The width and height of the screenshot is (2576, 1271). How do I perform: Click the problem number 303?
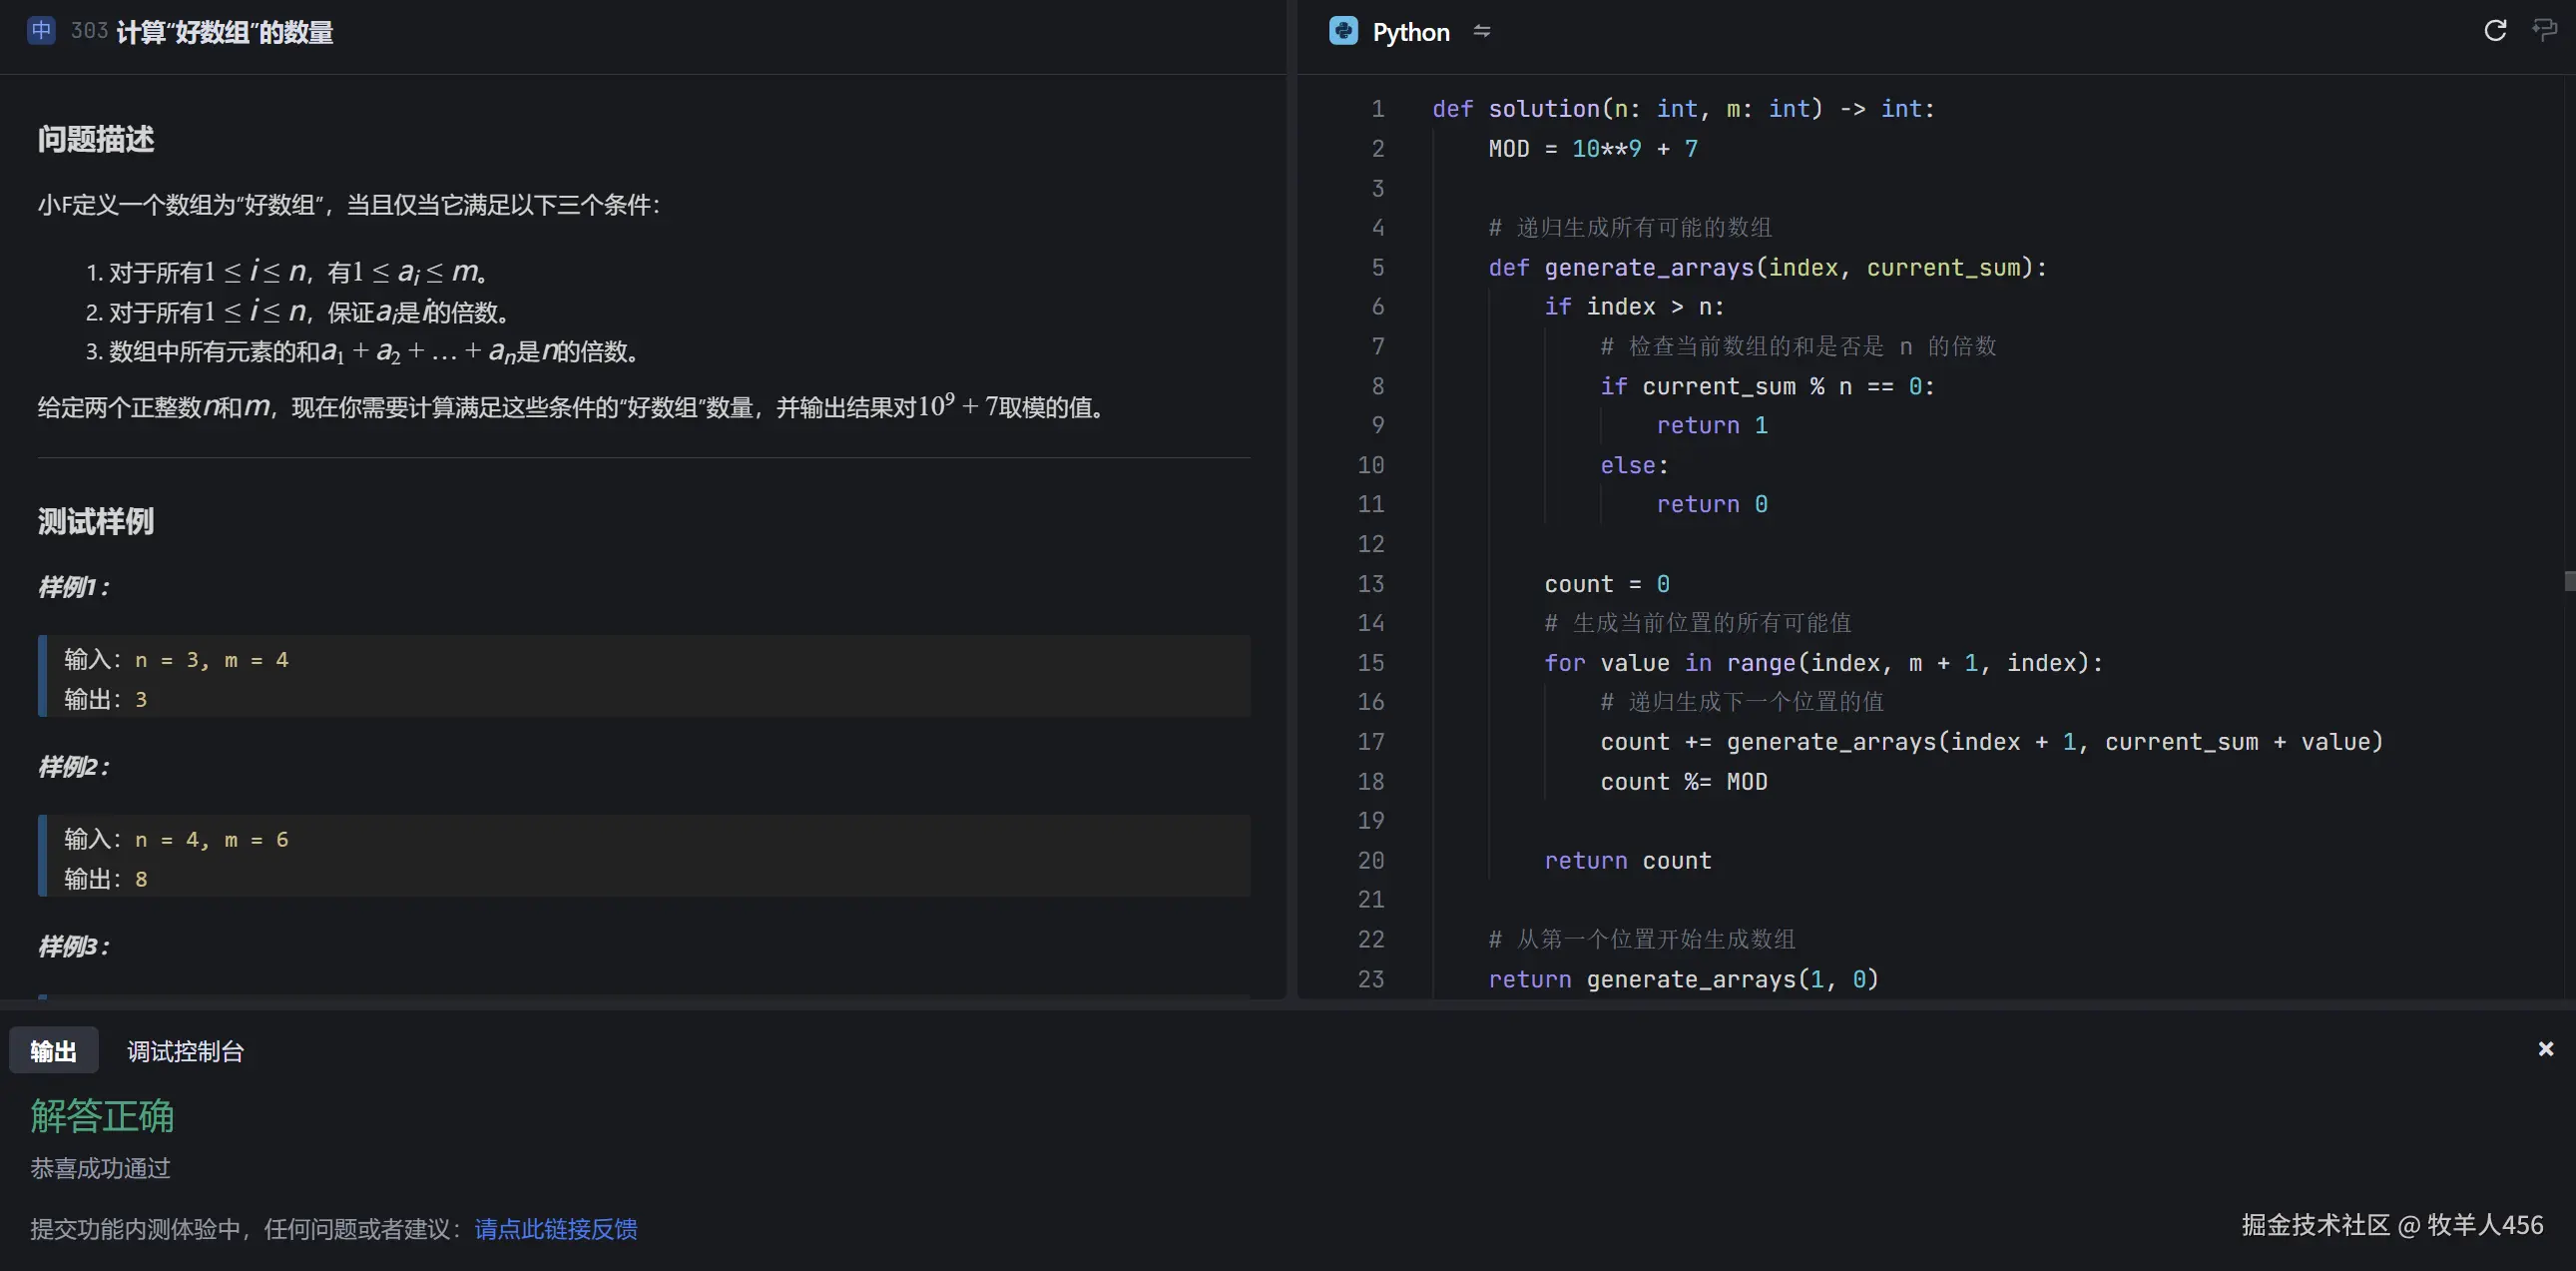click(x=89, y=31)
